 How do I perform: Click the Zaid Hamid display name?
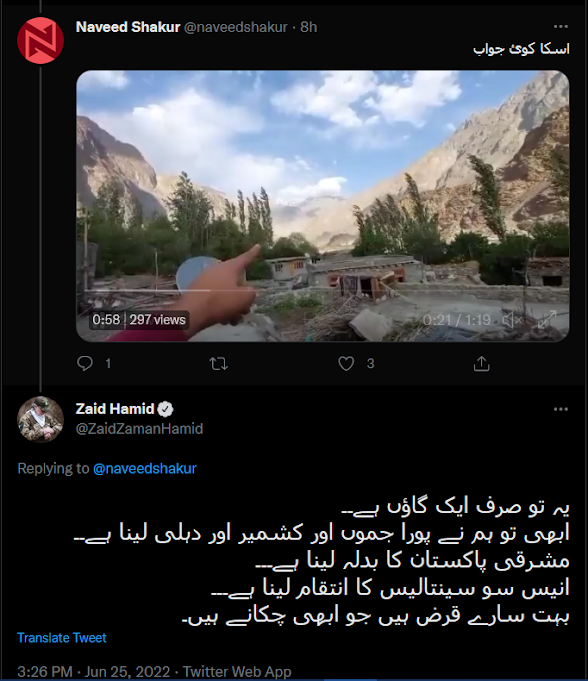[115, 409]
